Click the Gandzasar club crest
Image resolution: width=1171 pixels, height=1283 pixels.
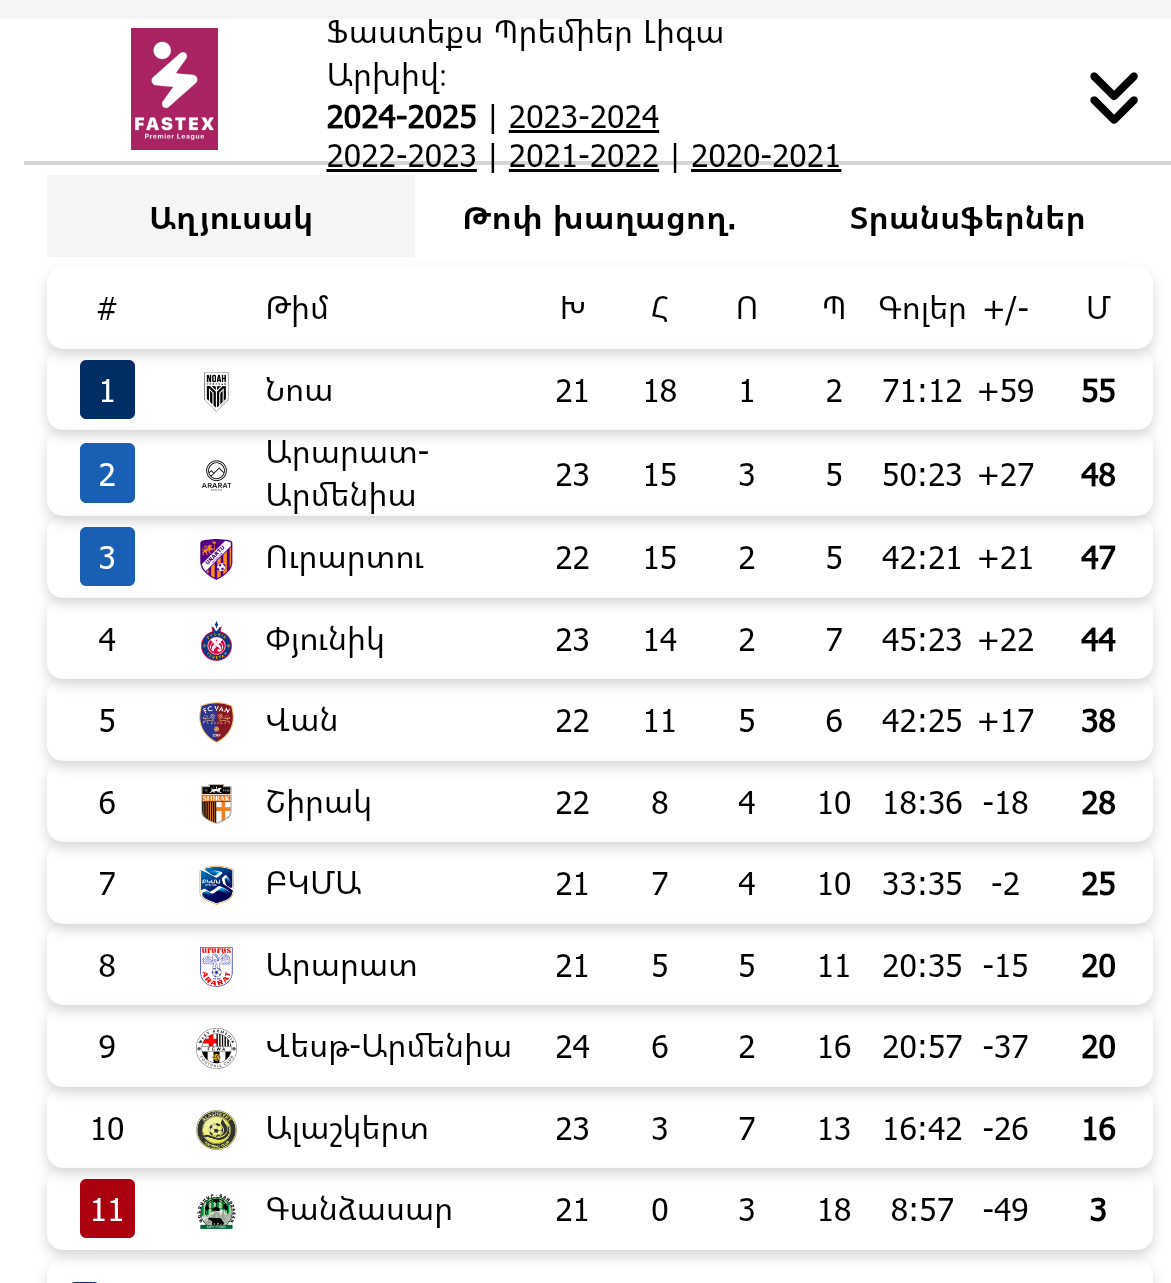point(216,1211)
